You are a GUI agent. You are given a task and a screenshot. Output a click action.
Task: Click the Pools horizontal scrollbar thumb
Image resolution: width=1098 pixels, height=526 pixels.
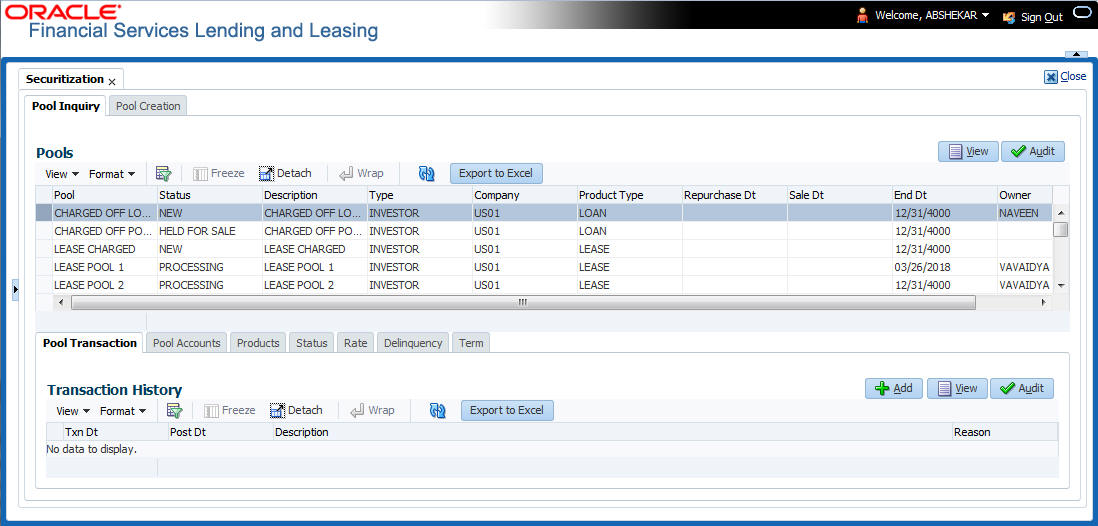pyautogui.click(x=523, y=303)
